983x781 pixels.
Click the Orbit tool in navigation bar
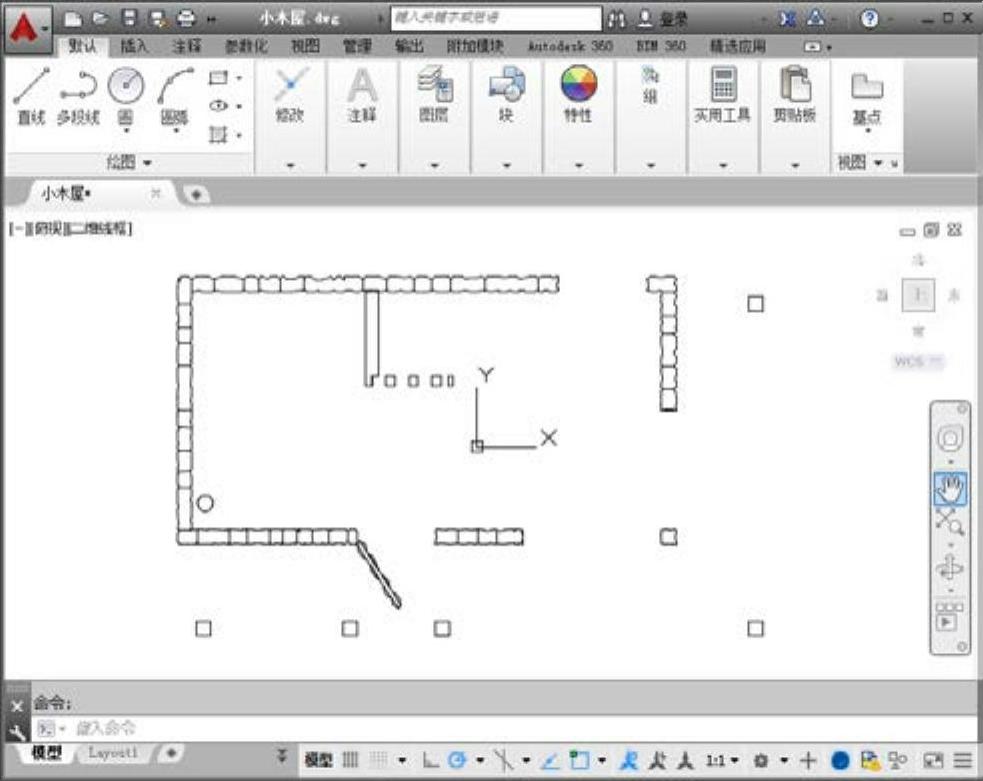(x=950, y=568)
